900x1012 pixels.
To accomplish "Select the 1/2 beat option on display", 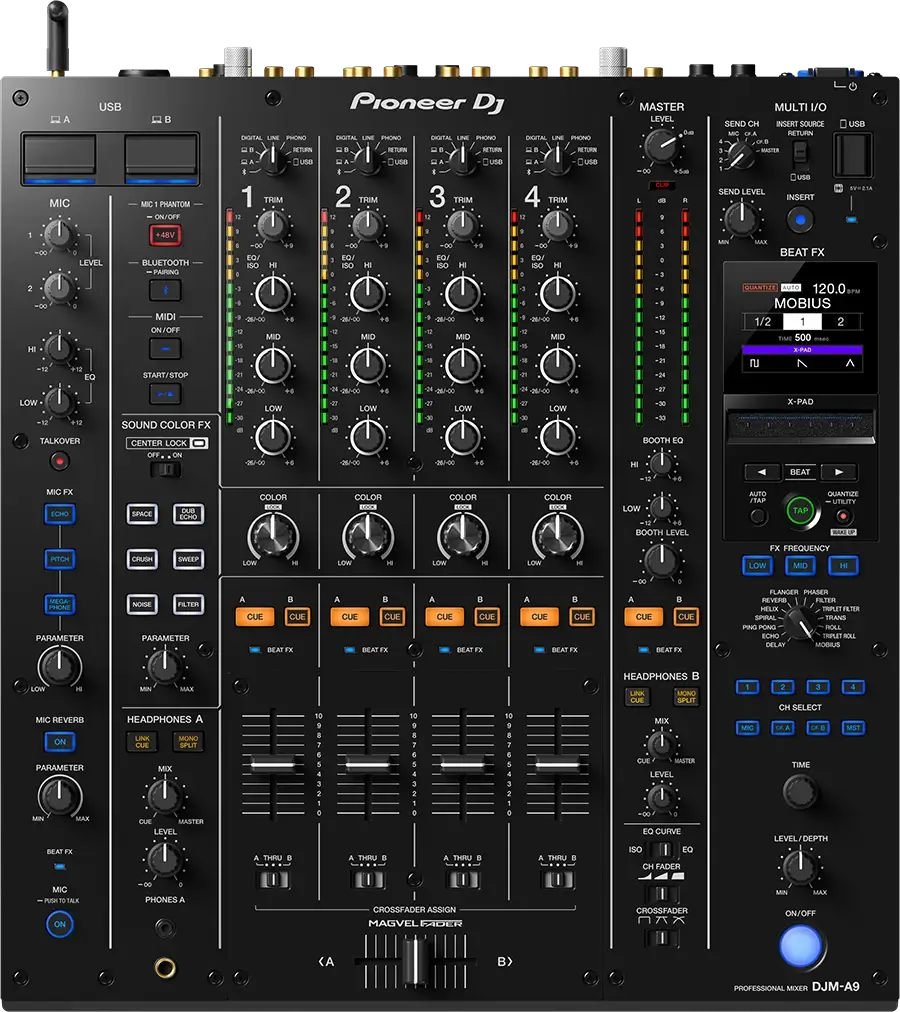I will (762, 321).
